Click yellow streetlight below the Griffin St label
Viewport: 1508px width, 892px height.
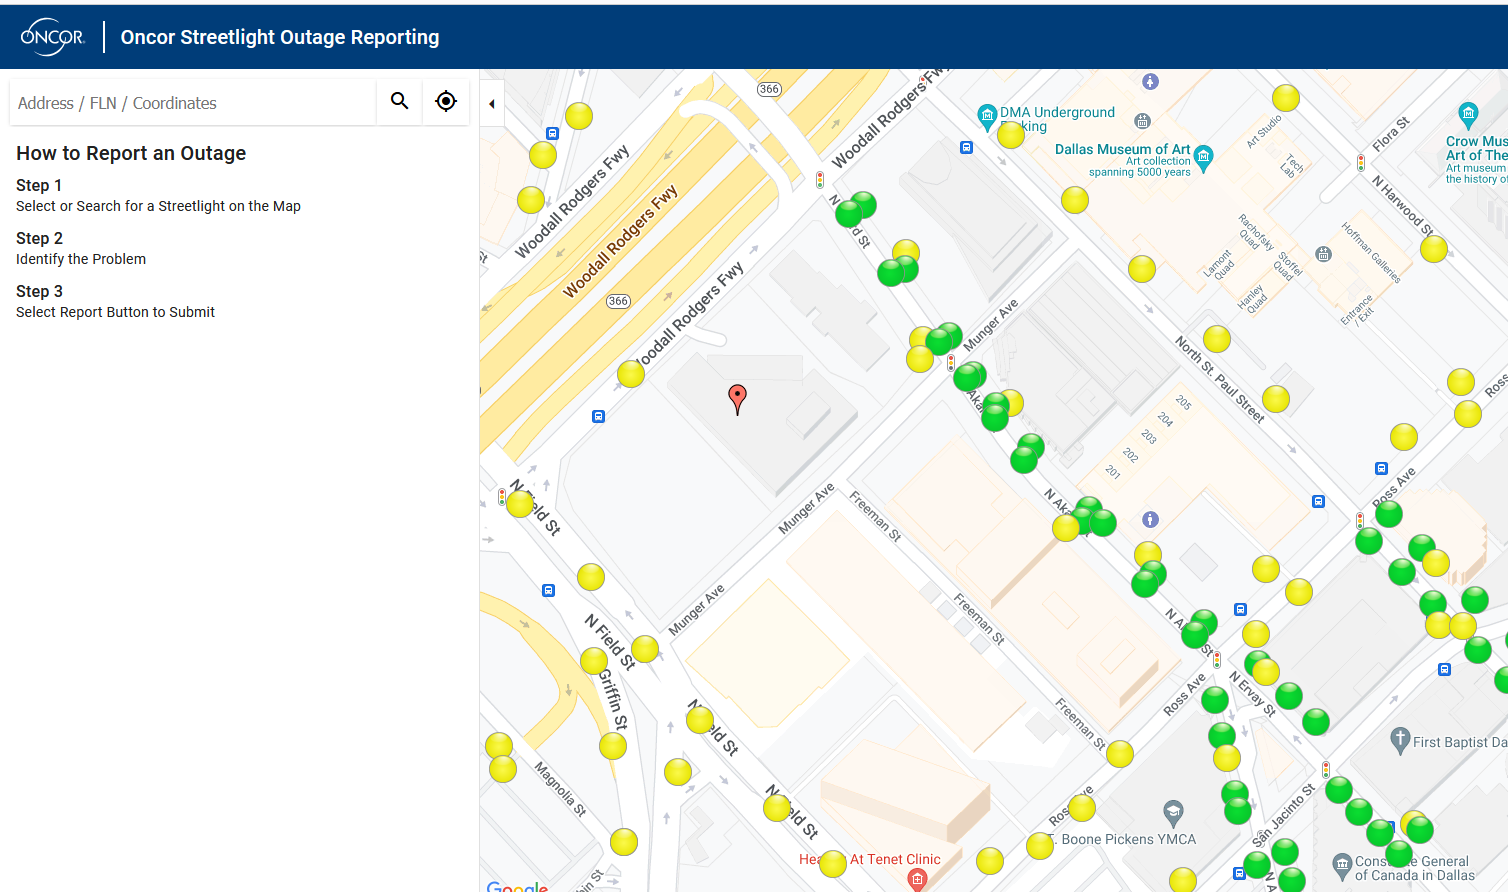coord(613,745)
